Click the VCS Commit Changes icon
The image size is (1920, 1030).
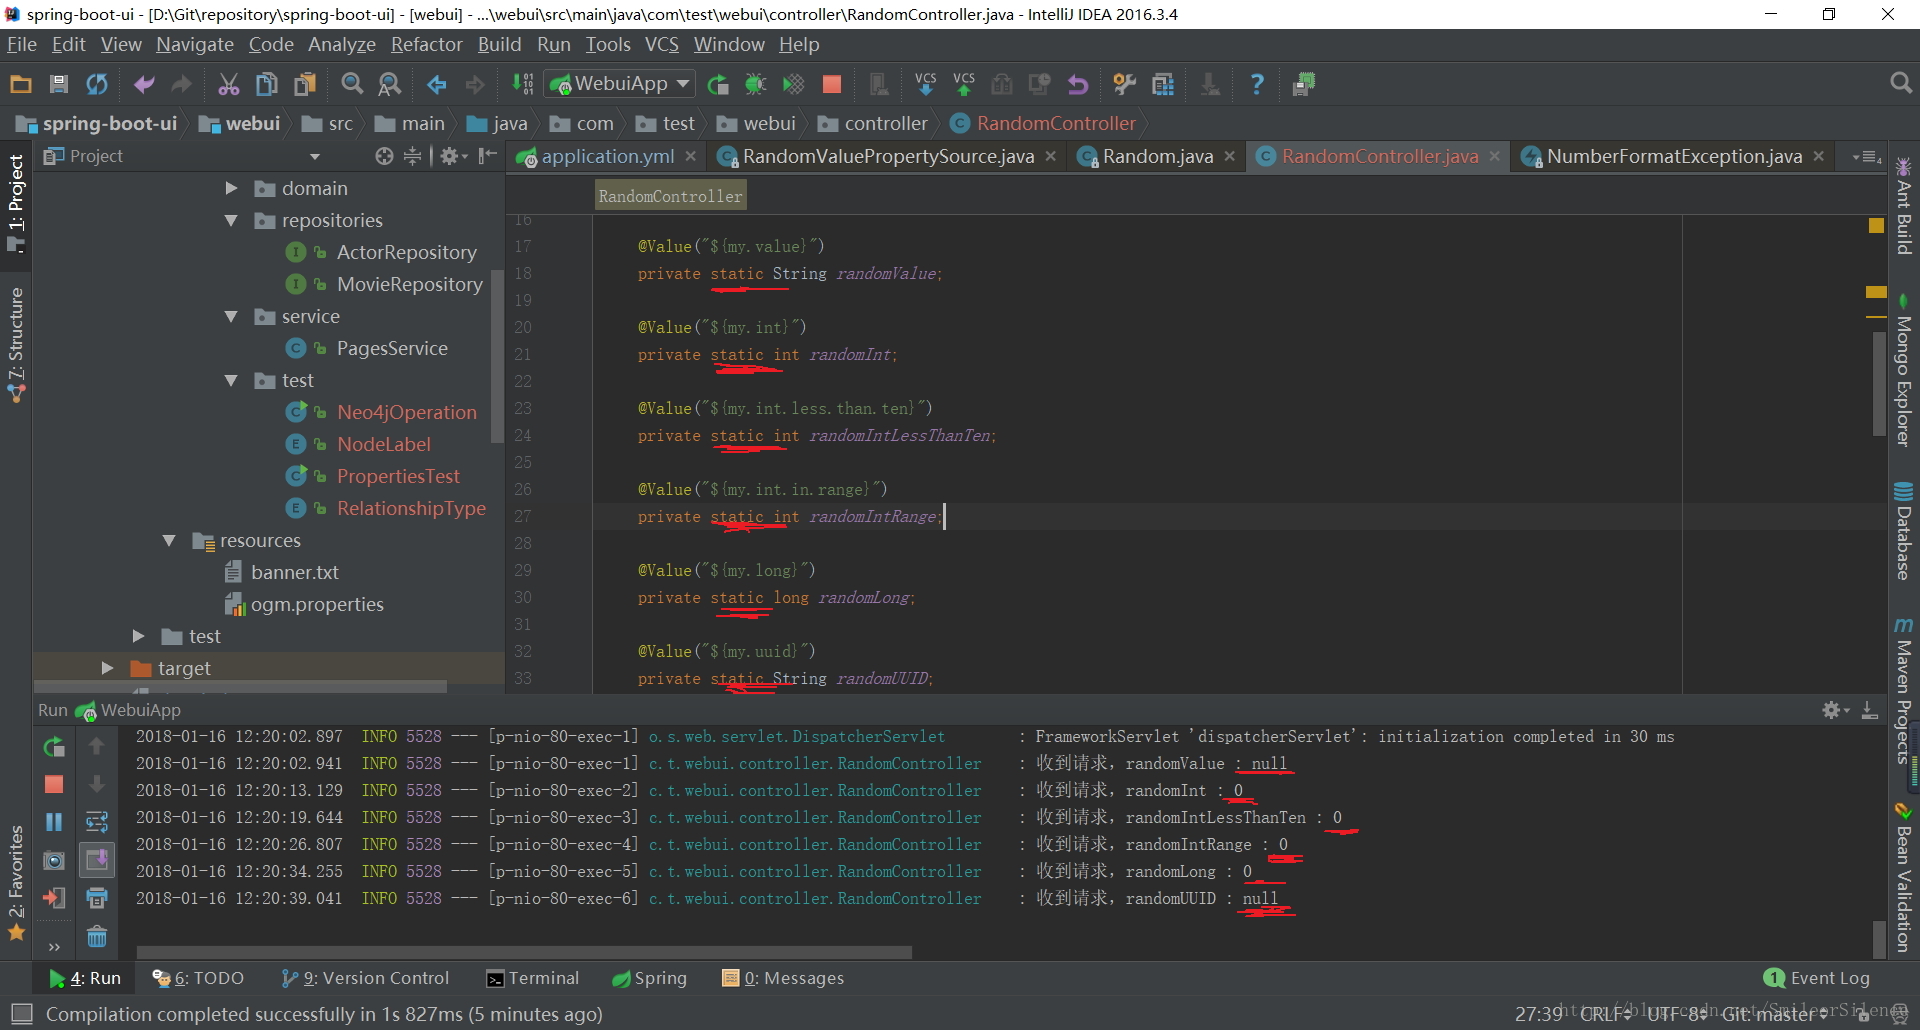[964, 84]
